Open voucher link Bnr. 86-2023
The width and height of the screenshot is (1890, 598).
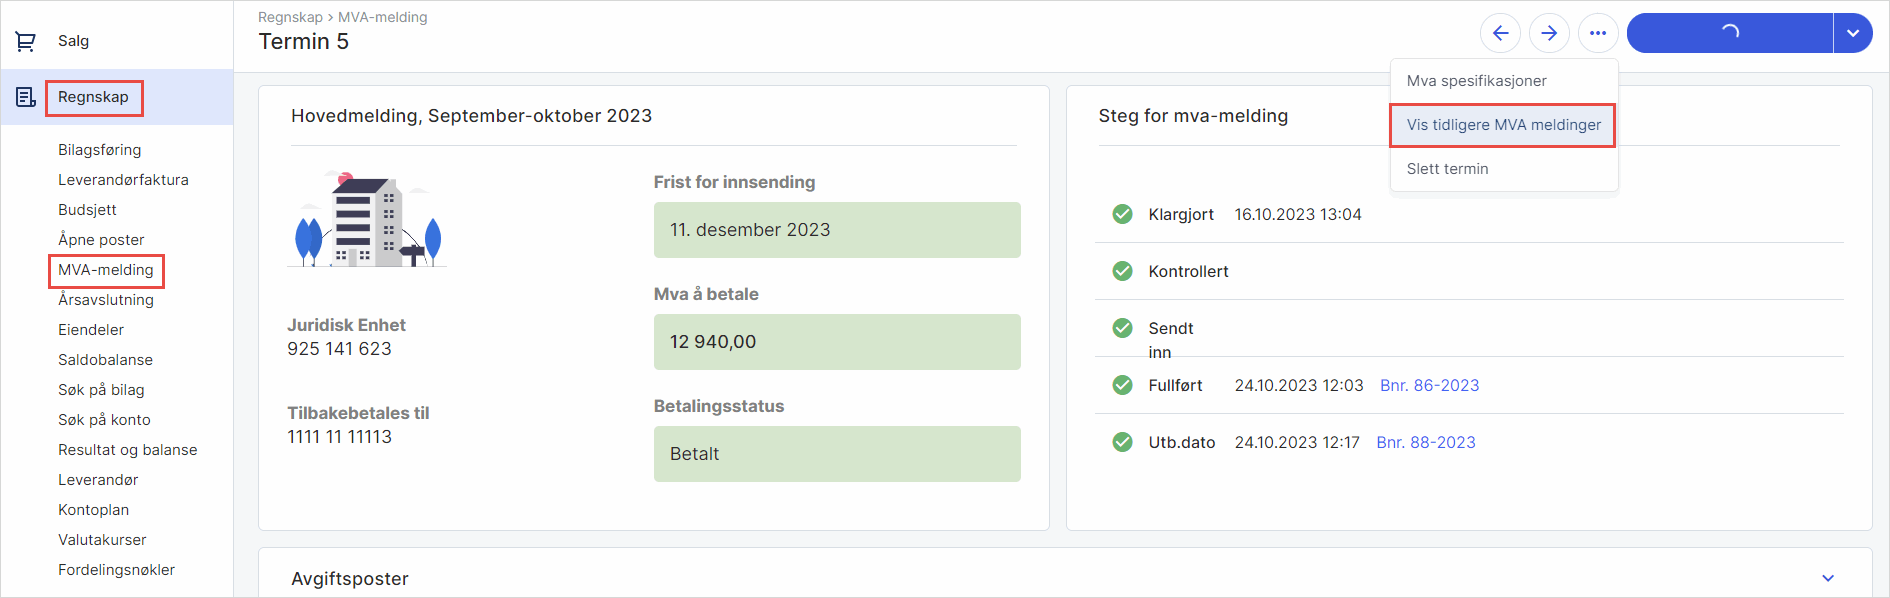point(1429,385)
